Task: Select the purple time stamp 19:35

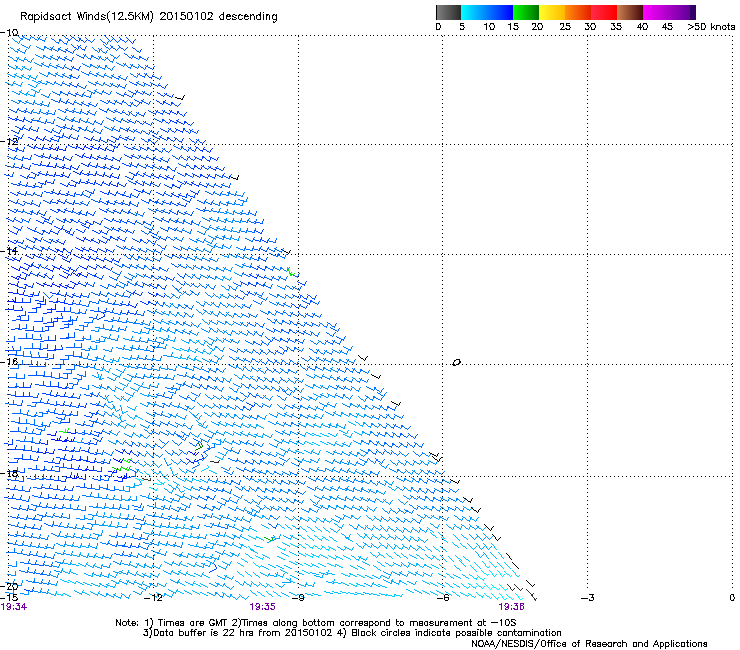Action: coord(262,607)
